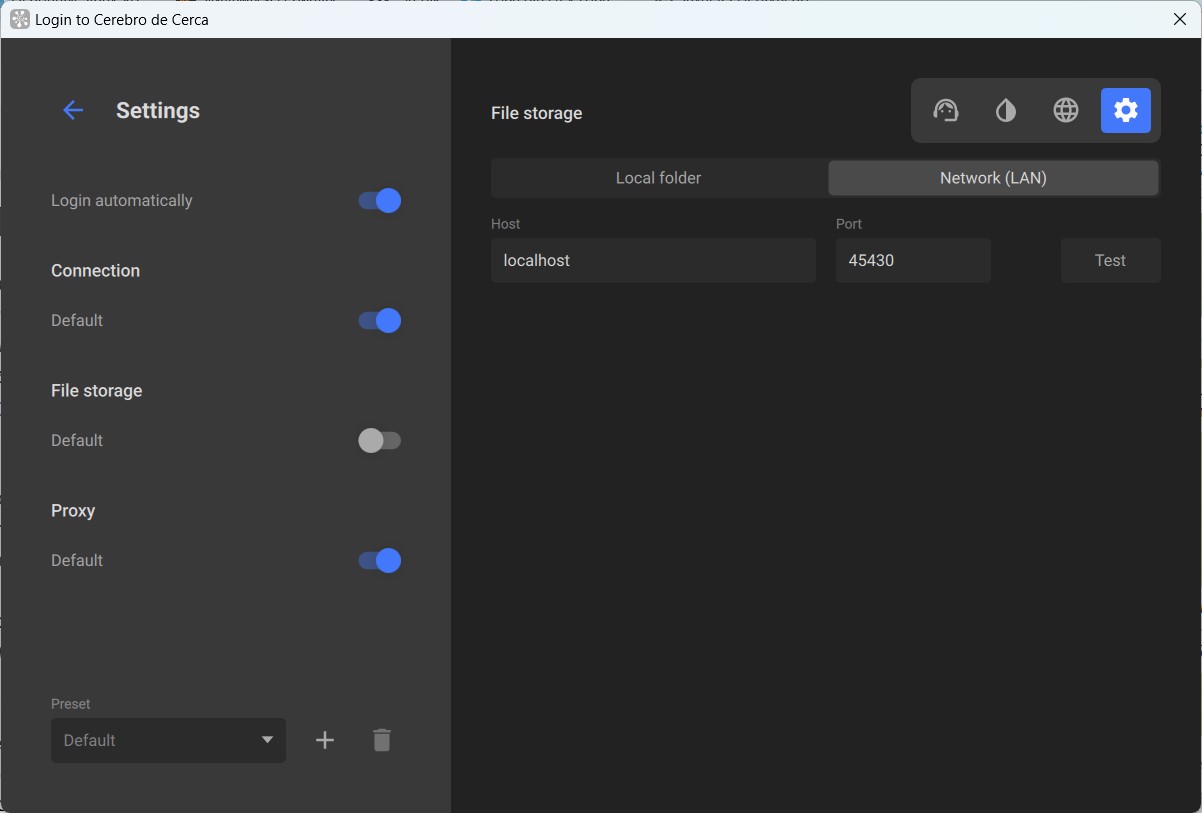Open the support headset icon
The height and width of the screenshot is (813, 1202).
[x=946, y=110]
